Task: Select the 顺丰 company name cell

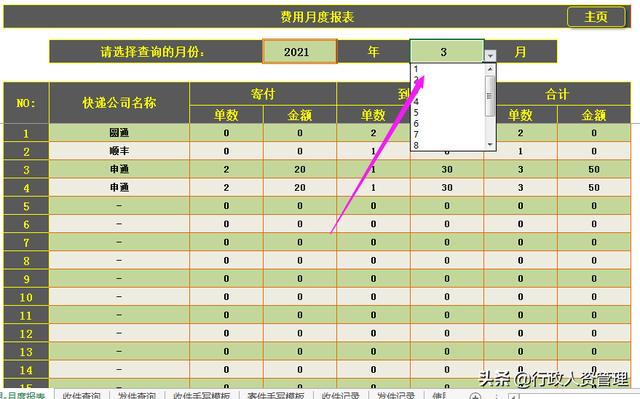Action: (x=119, y=151)
